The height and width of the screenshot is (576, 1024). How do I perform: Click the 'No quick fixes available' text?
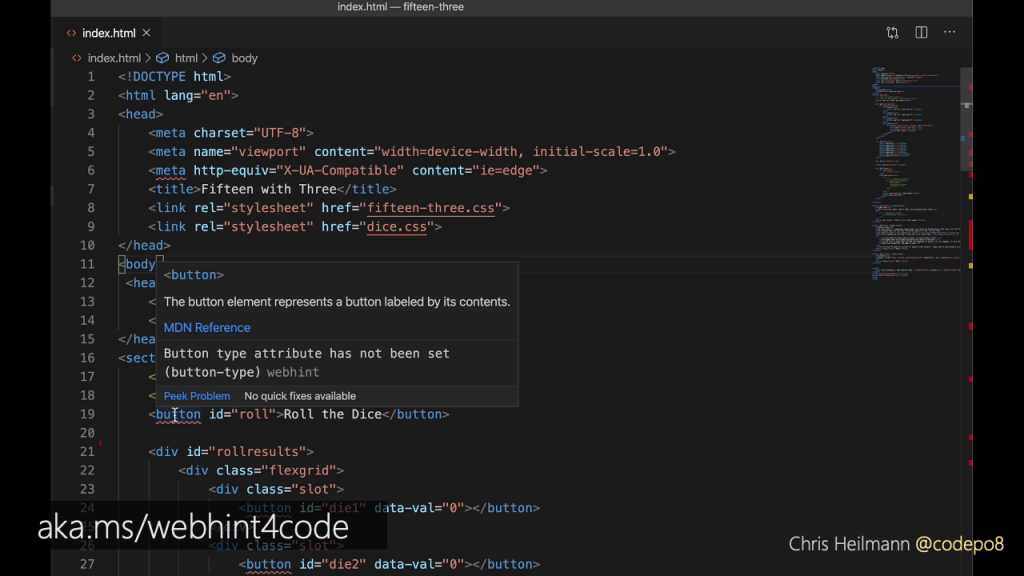[300, 396]
